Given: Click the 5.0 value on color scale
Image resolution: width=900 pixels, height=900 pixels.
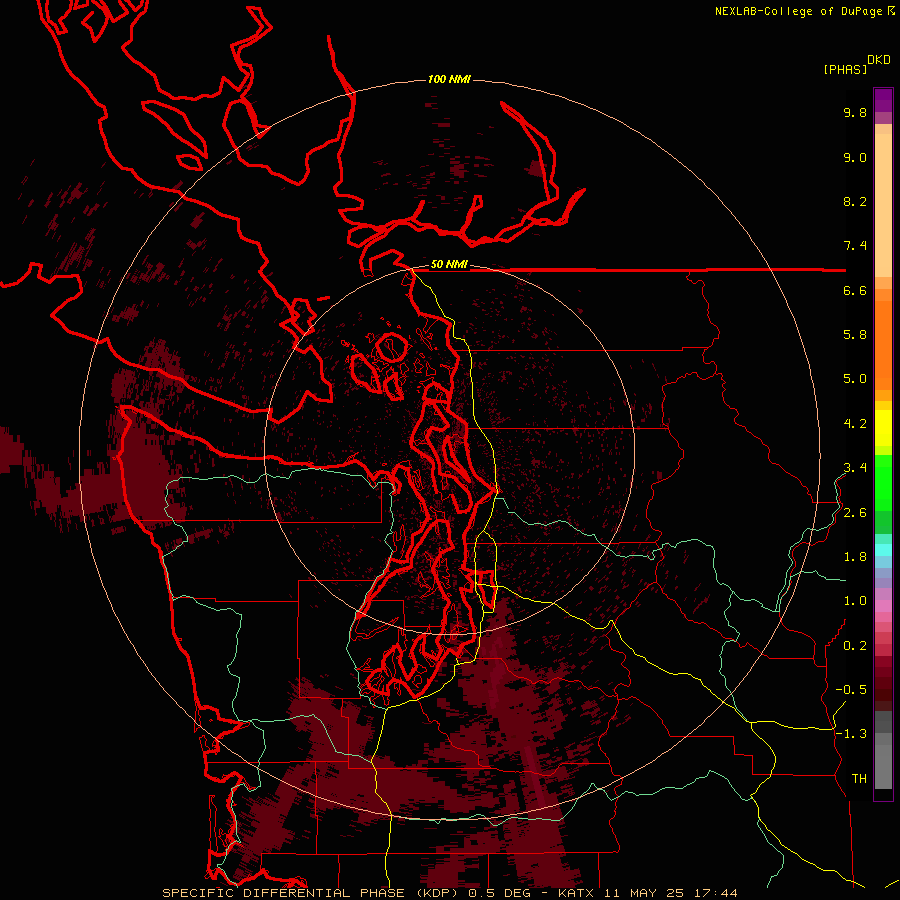Looking at the screenshot, I should pyautogui.click(x=855, y=379).
